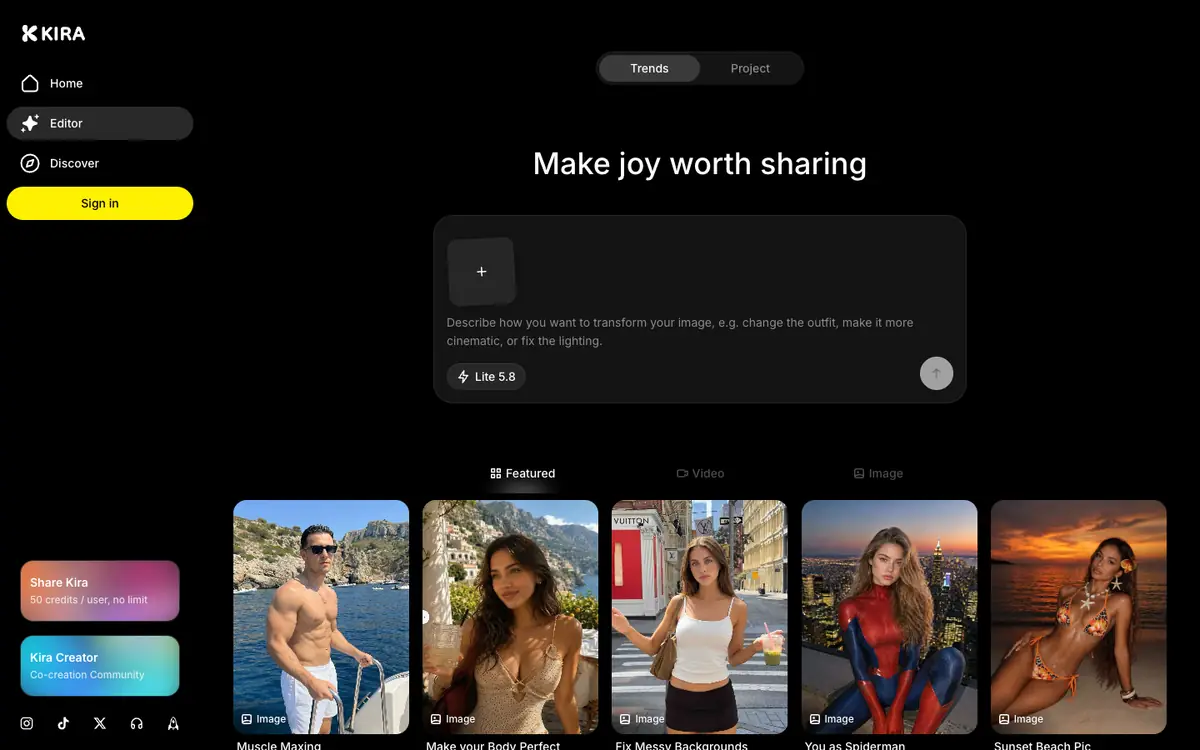Open Editor in the sidebar
1200x750 pixels.
(100, 123)
